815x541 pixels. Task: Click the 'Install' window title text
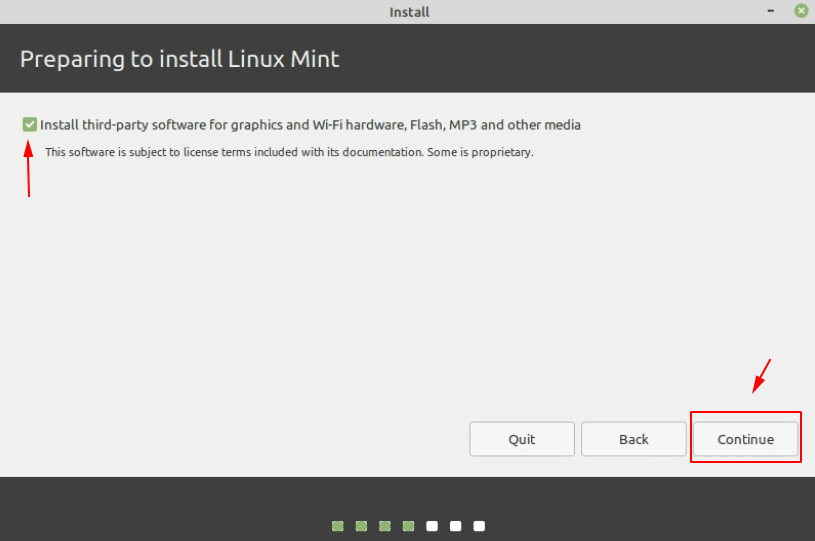point(410,12)
